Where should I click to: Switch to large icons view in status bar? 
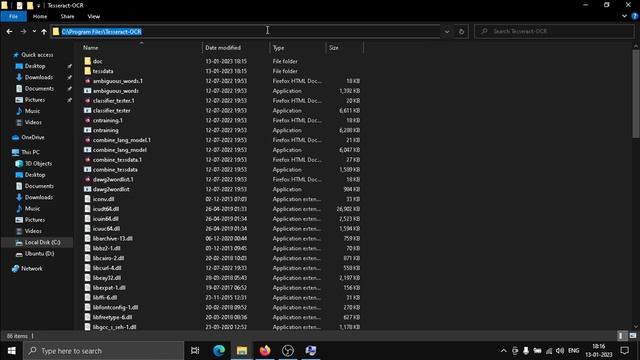[633, 336]
